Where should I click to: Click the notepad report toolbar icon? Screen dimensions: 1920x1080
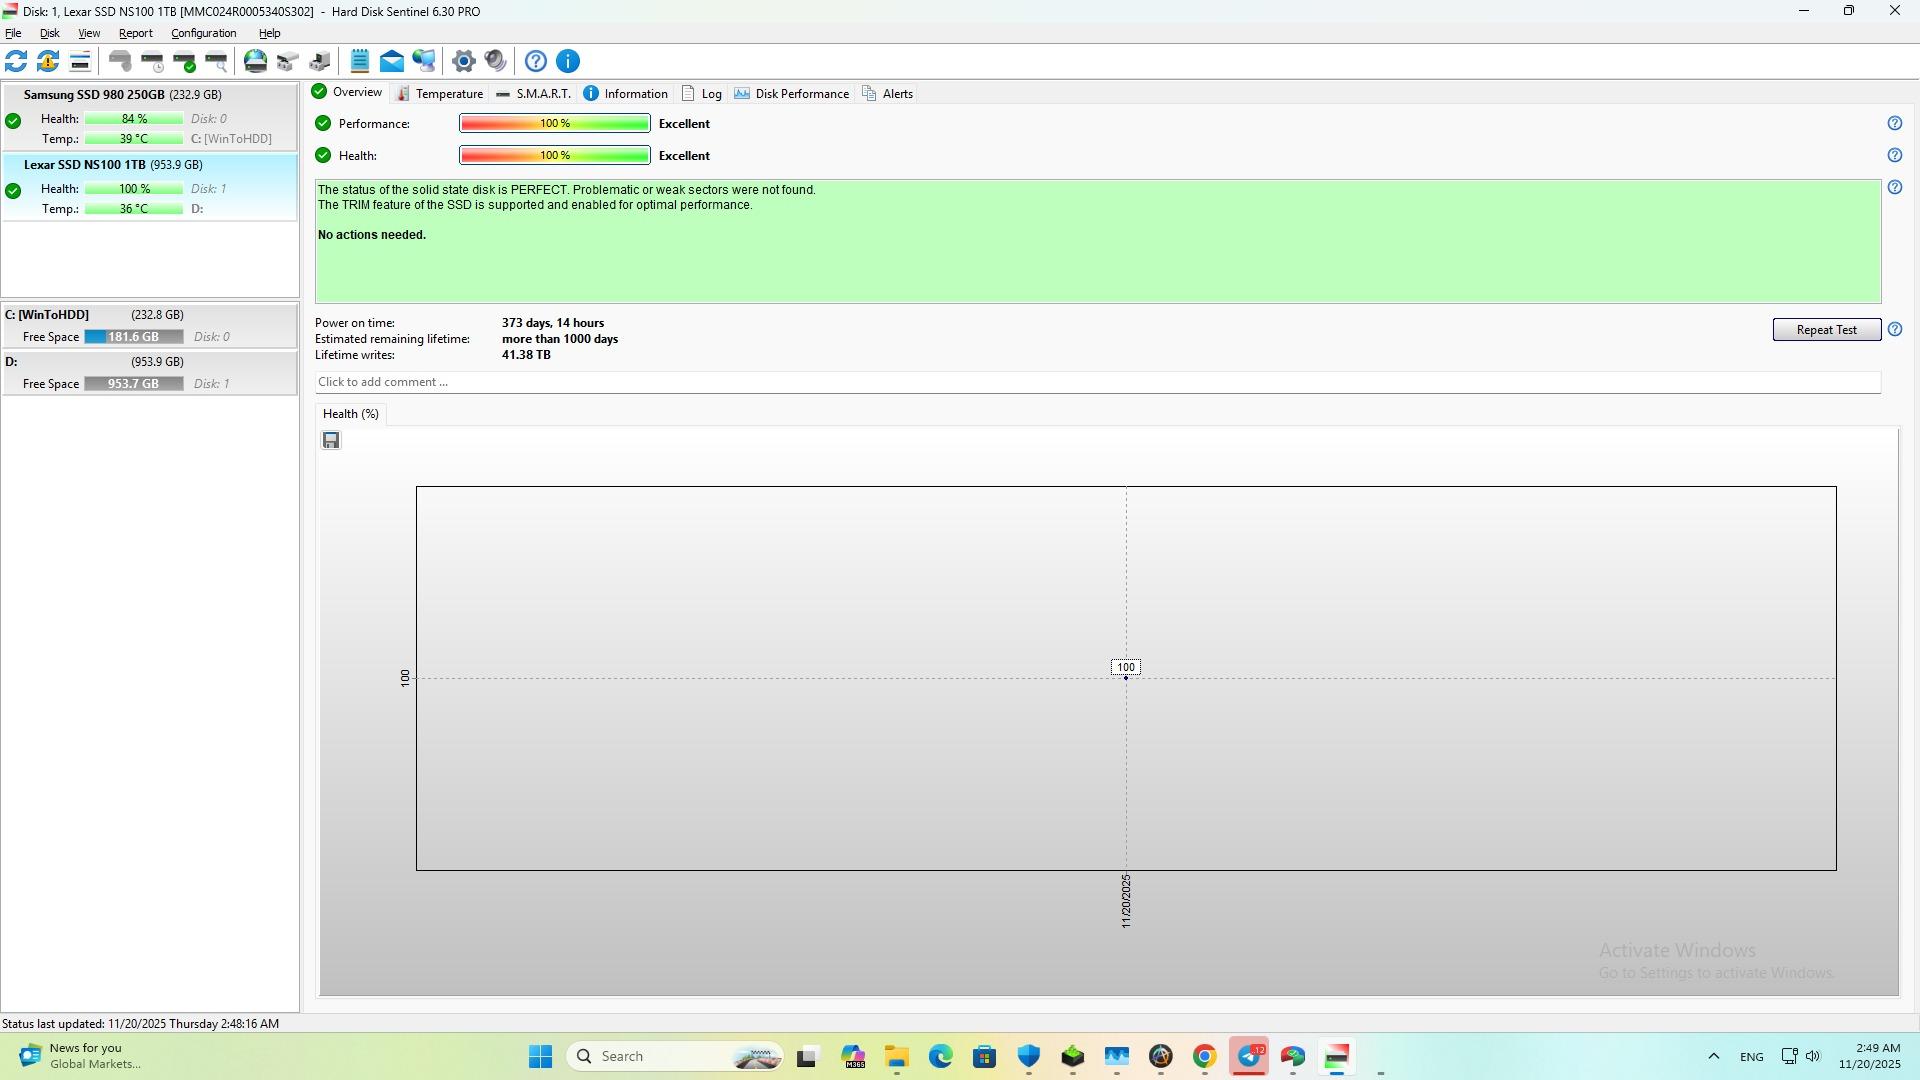(x=360, y=62)
